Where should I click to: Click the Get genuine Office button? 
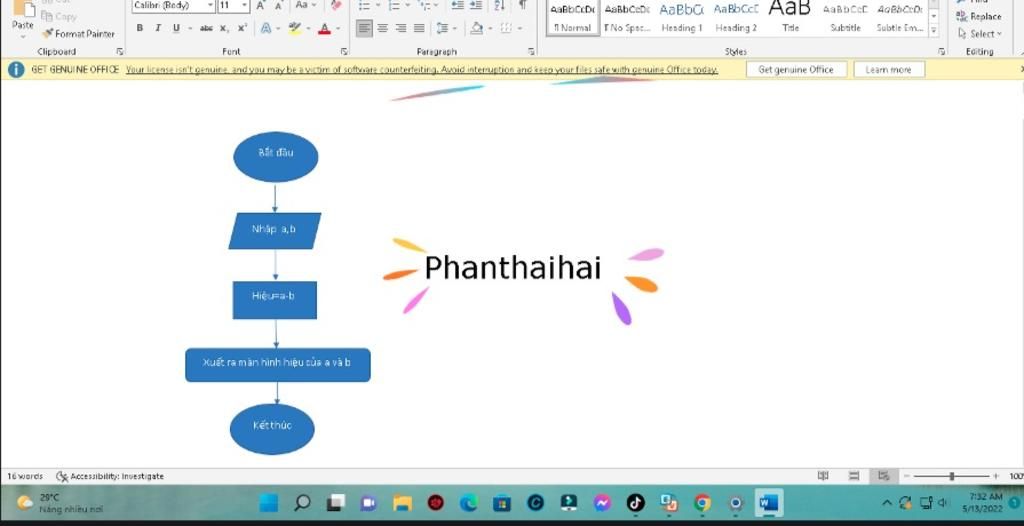tap(796, 69)
